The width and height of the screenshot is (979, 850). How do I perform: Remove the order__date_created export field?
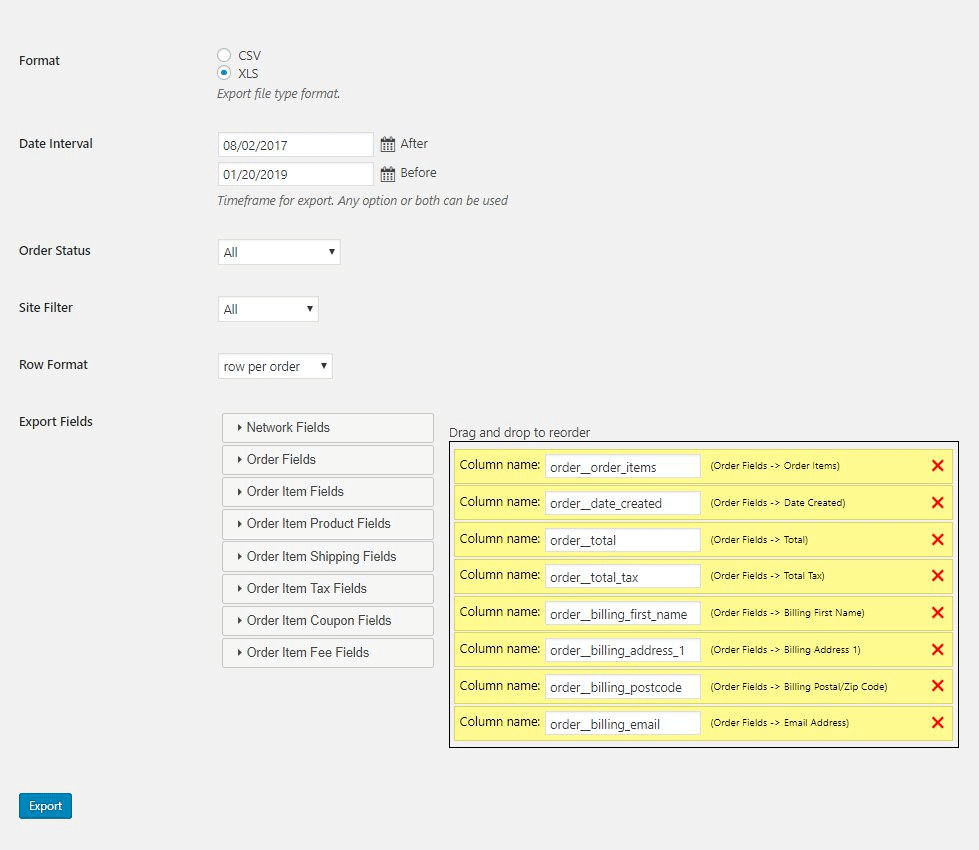pyautogui.click(x=937, y=502)
